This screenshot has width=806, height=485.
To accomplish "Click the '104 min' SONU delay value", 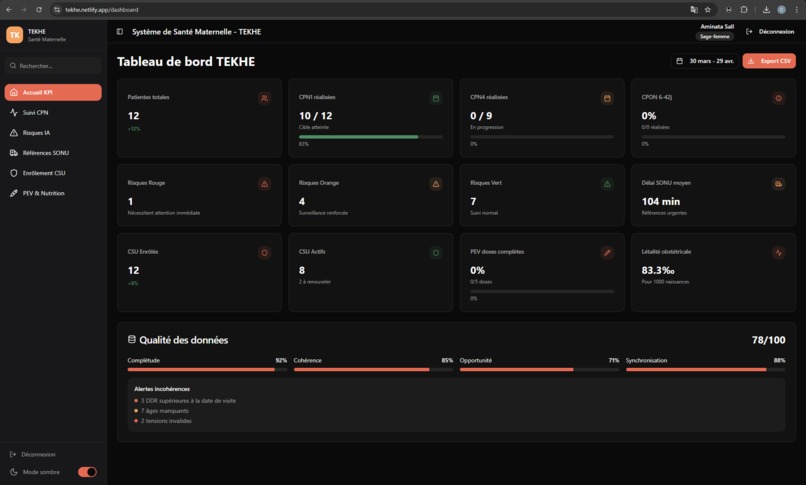I will pyautogui.click(x=661, y=201).
